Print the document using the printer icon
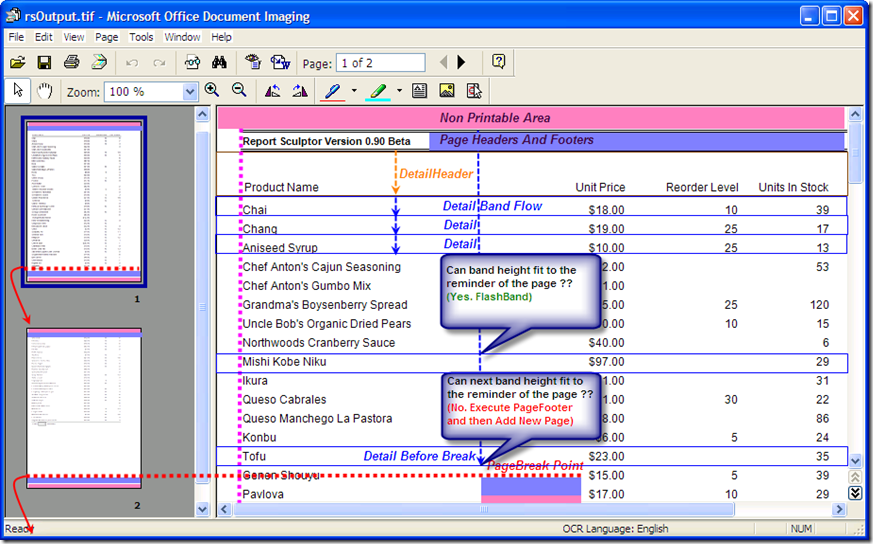This screenshot has width=873, height=544. pyautogui.click(x=72, y=62)
